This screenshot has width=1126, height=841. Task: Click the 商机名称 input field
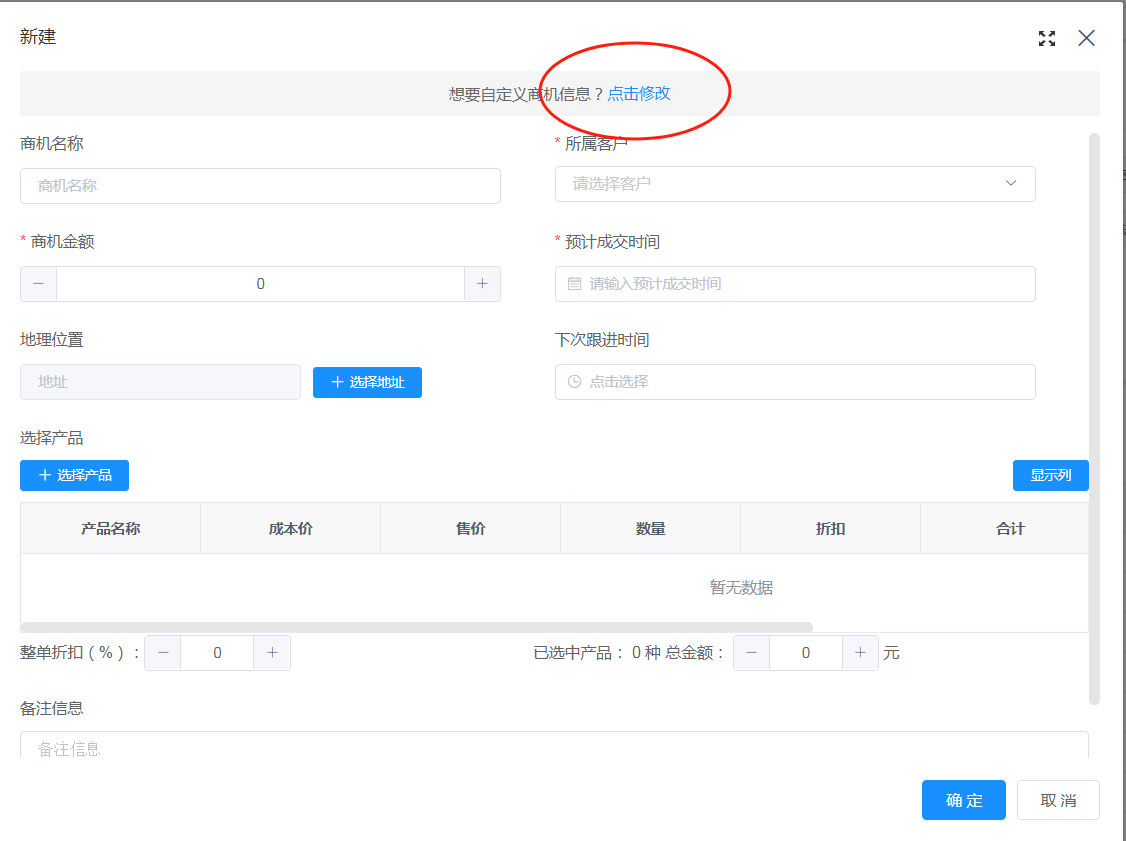260,186
